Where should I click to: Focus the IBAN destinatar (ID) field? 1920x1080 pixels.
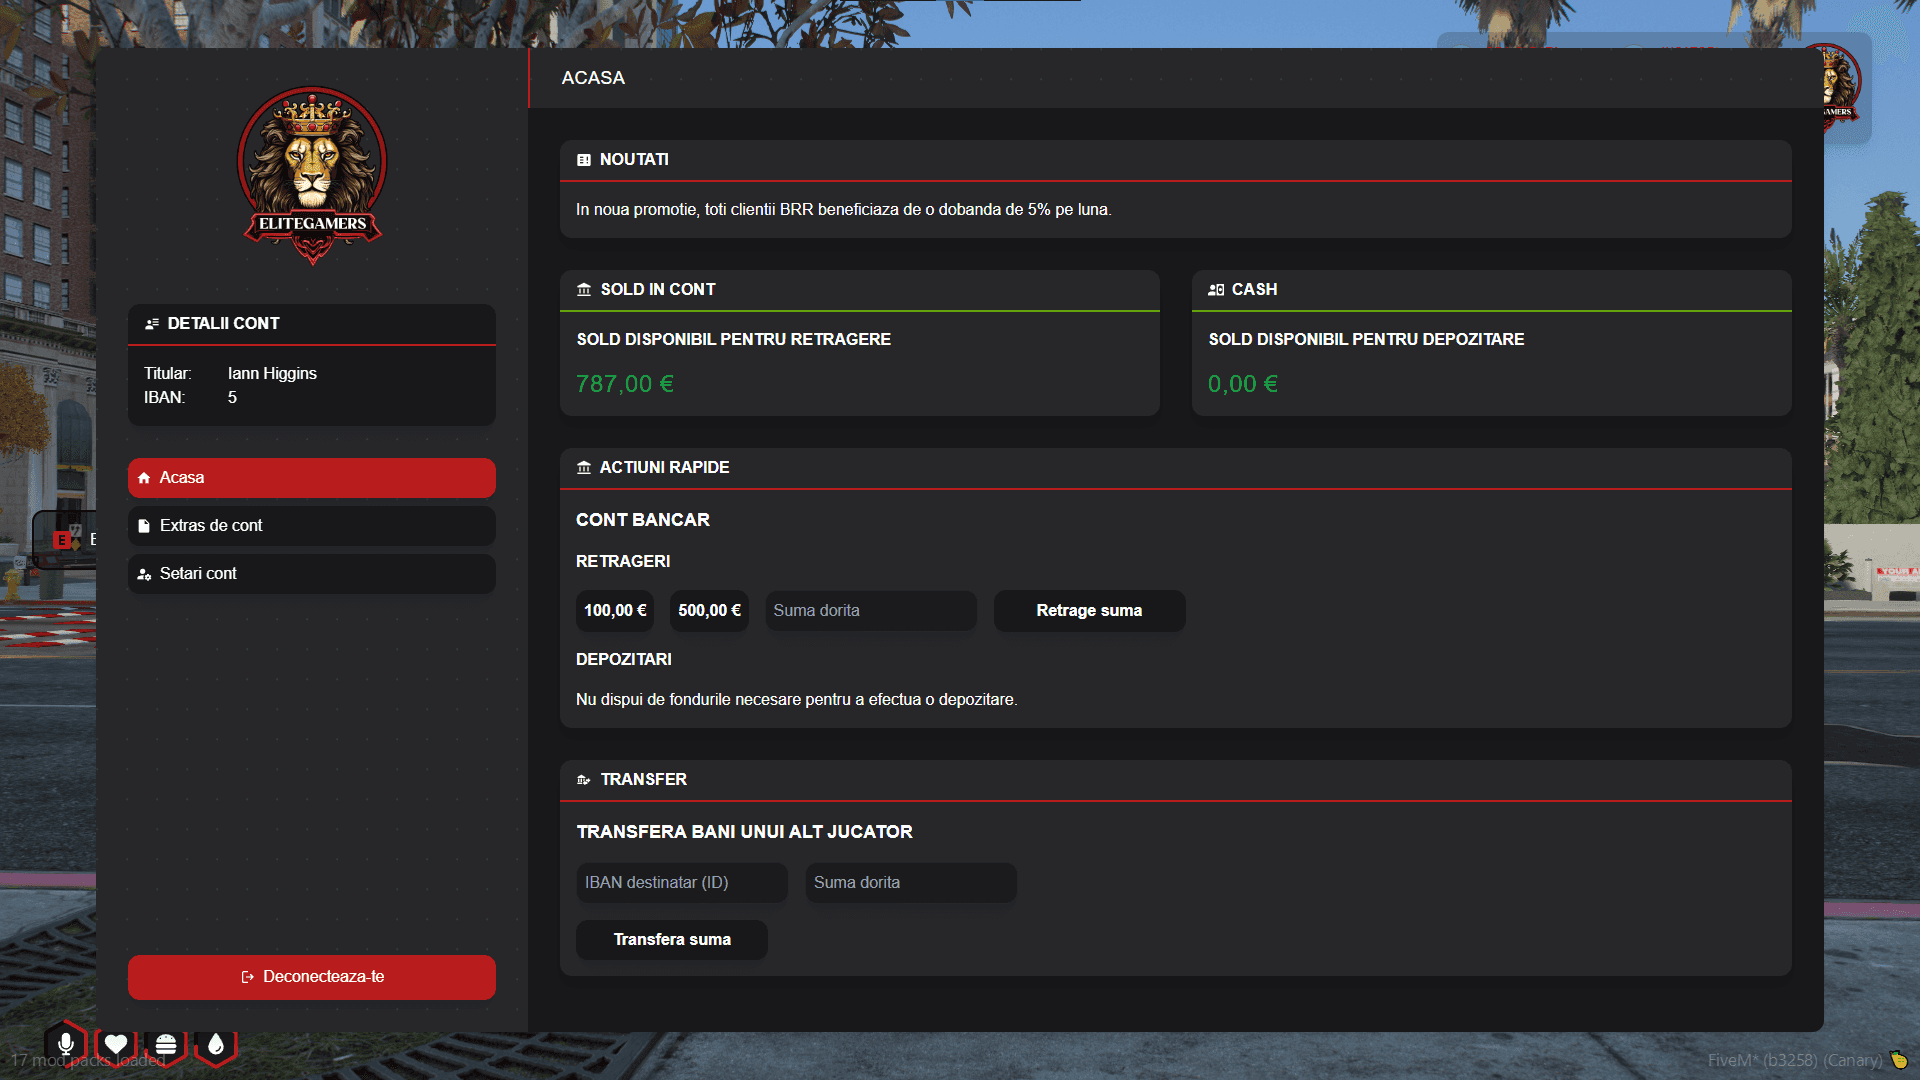(x=682, y=883)
